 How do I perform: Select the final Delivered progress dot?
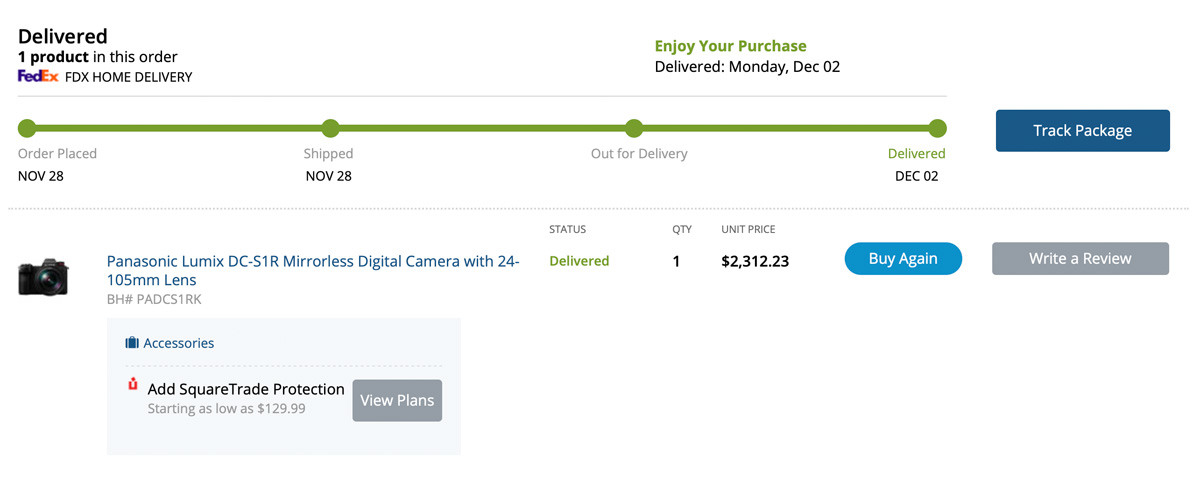click(x=937, y=128)
